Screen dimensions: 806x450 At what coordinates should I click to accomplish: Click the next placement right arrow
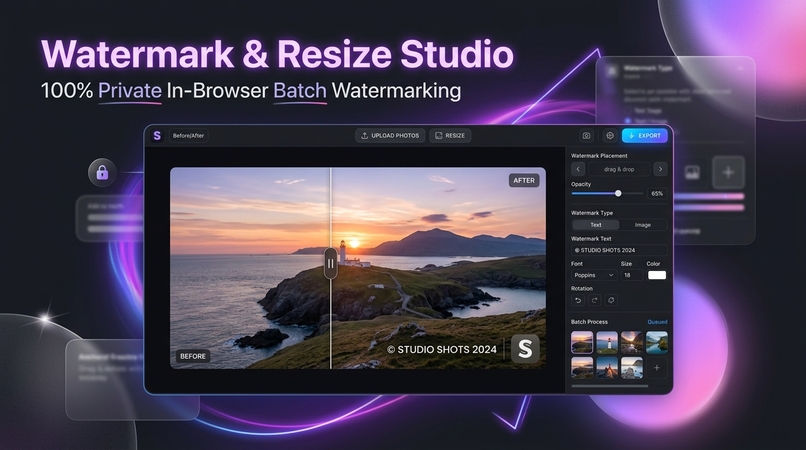(x=661, y=169)
